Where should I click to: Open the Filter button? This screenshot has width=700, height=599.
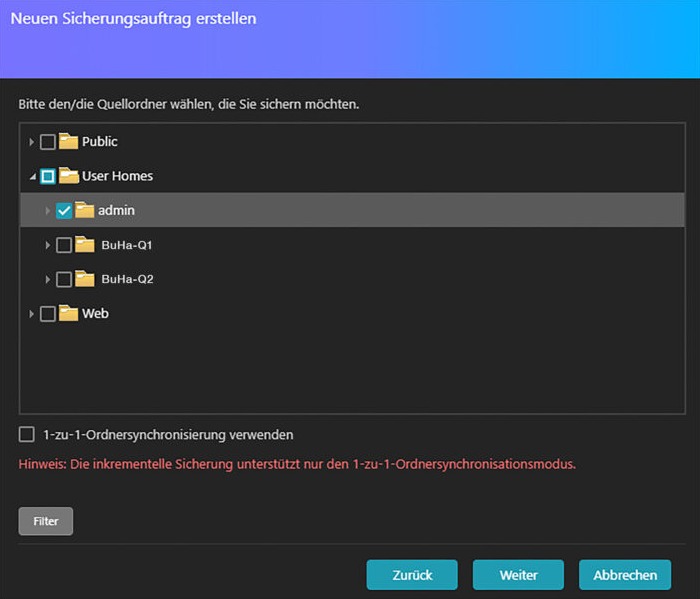coord(46,521)
